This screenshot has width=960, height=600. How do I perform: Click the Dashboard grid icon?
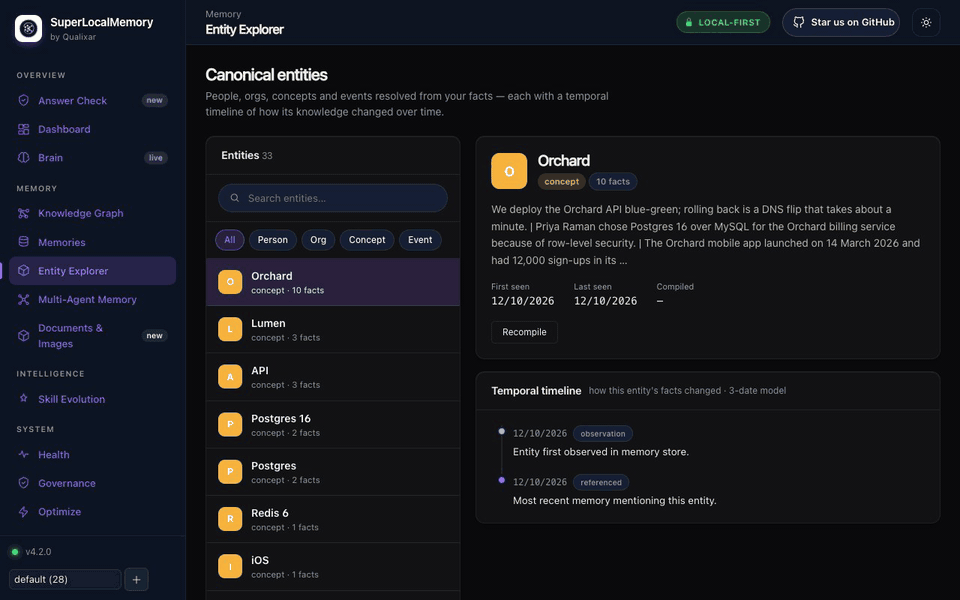[23, 129]
